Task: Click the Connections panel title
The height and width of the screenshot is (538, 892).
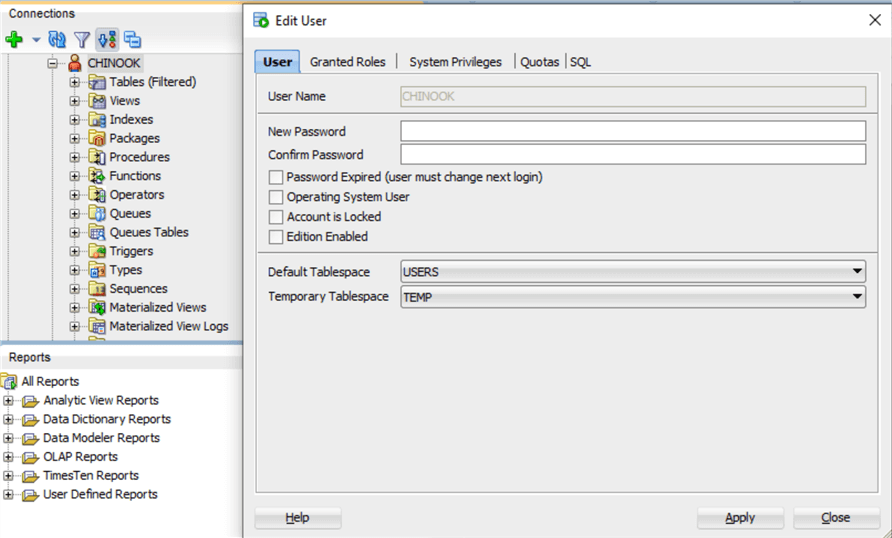Action: pos(42,14)
